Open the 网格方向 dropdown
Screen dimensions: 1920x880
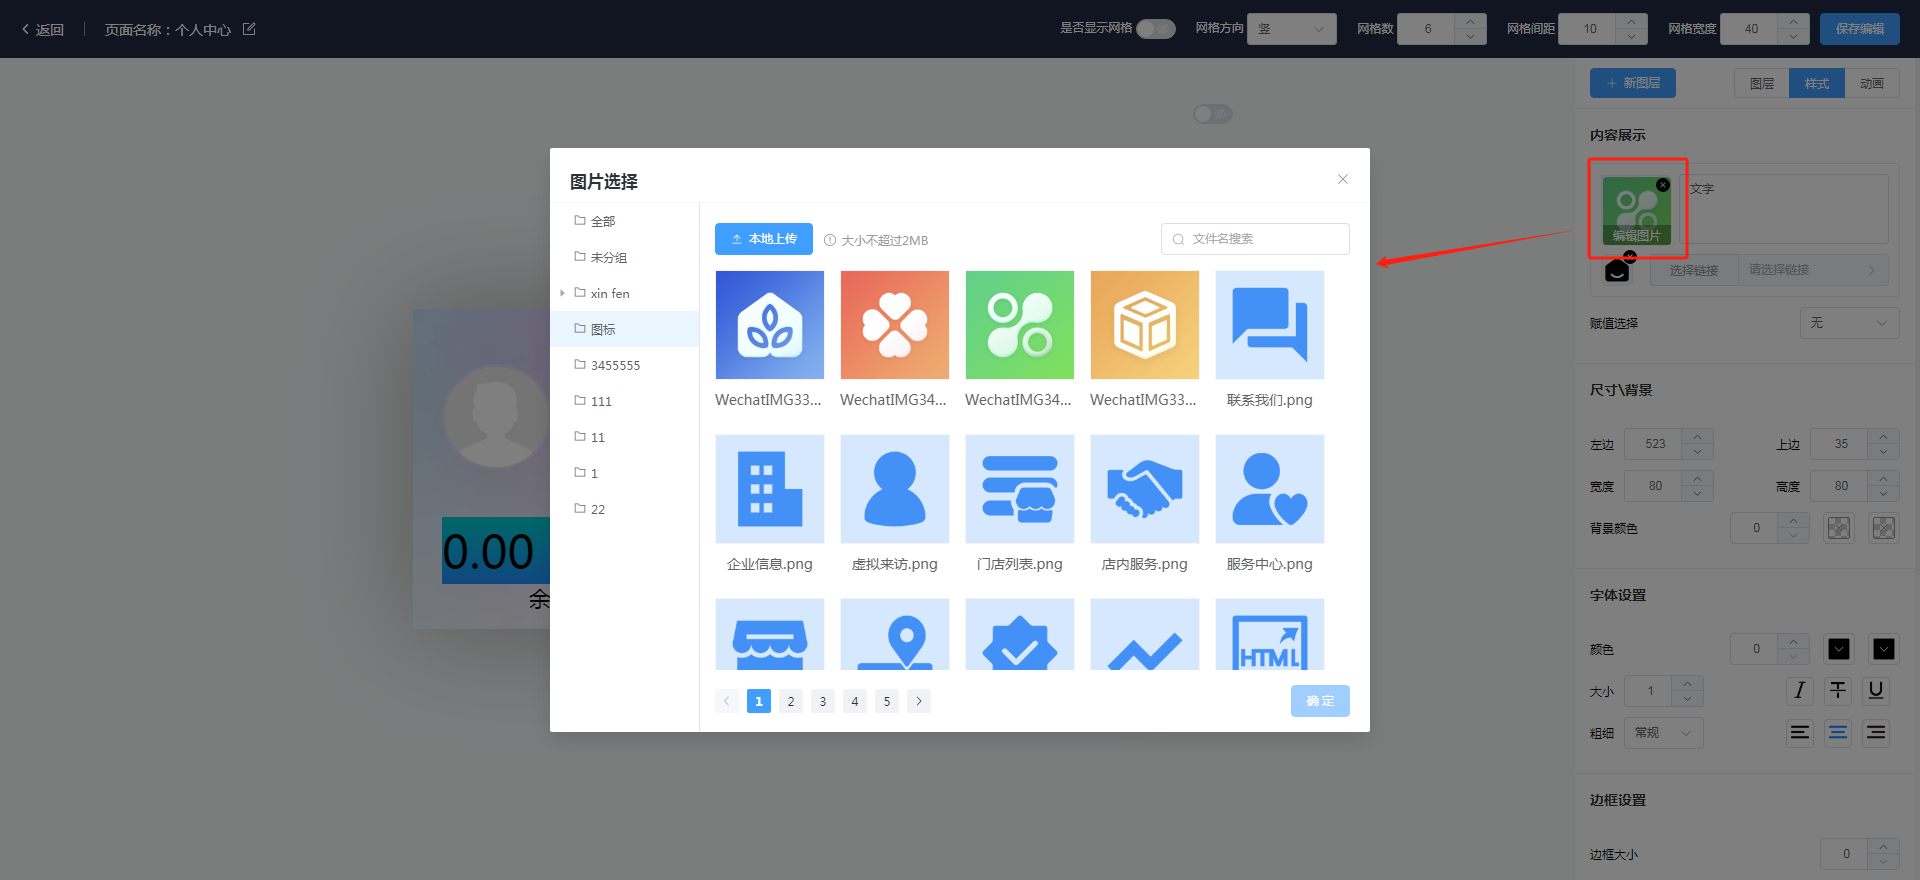tap(1291, 29)
